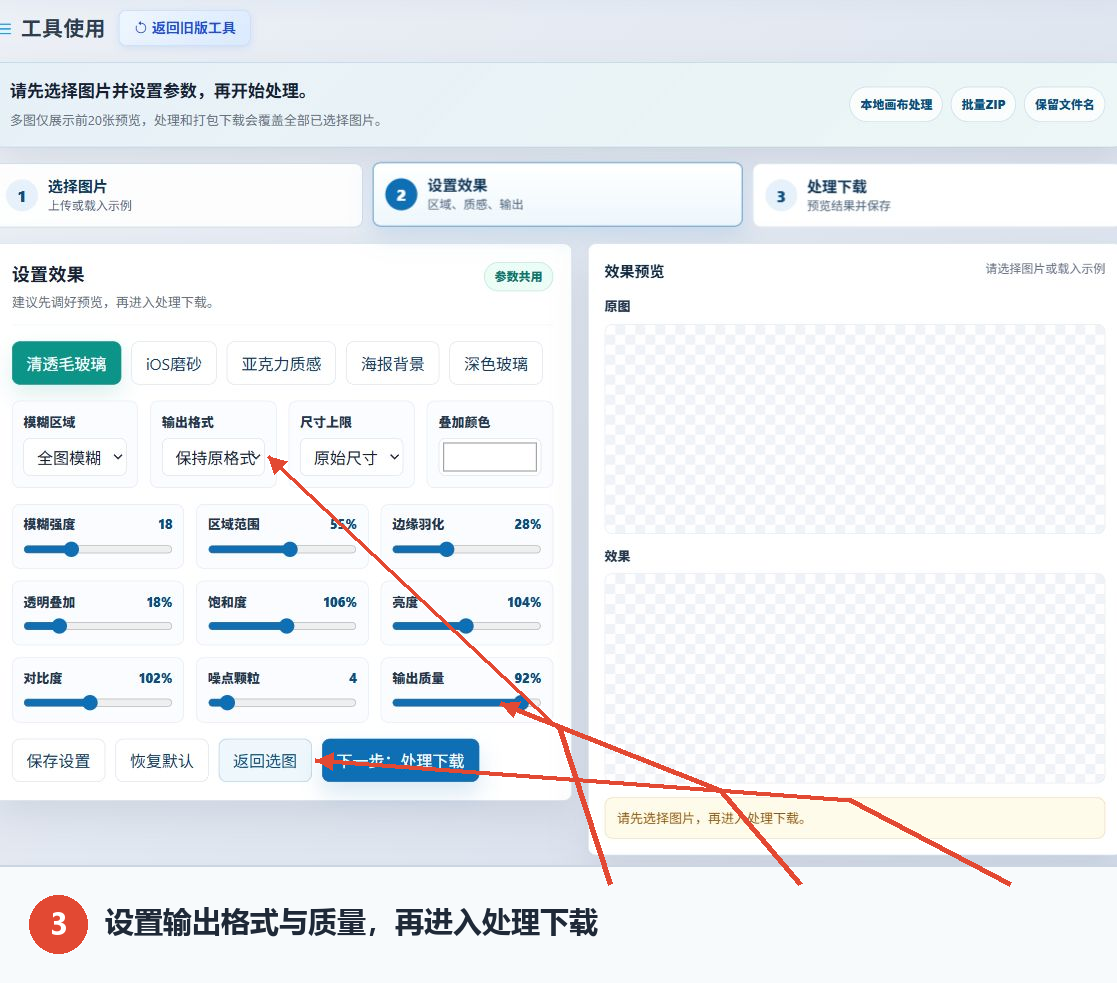Viewport: 1117px width, 983px height.
Task: Click the 返回选图 button
Action: click(x=265, y=761)
